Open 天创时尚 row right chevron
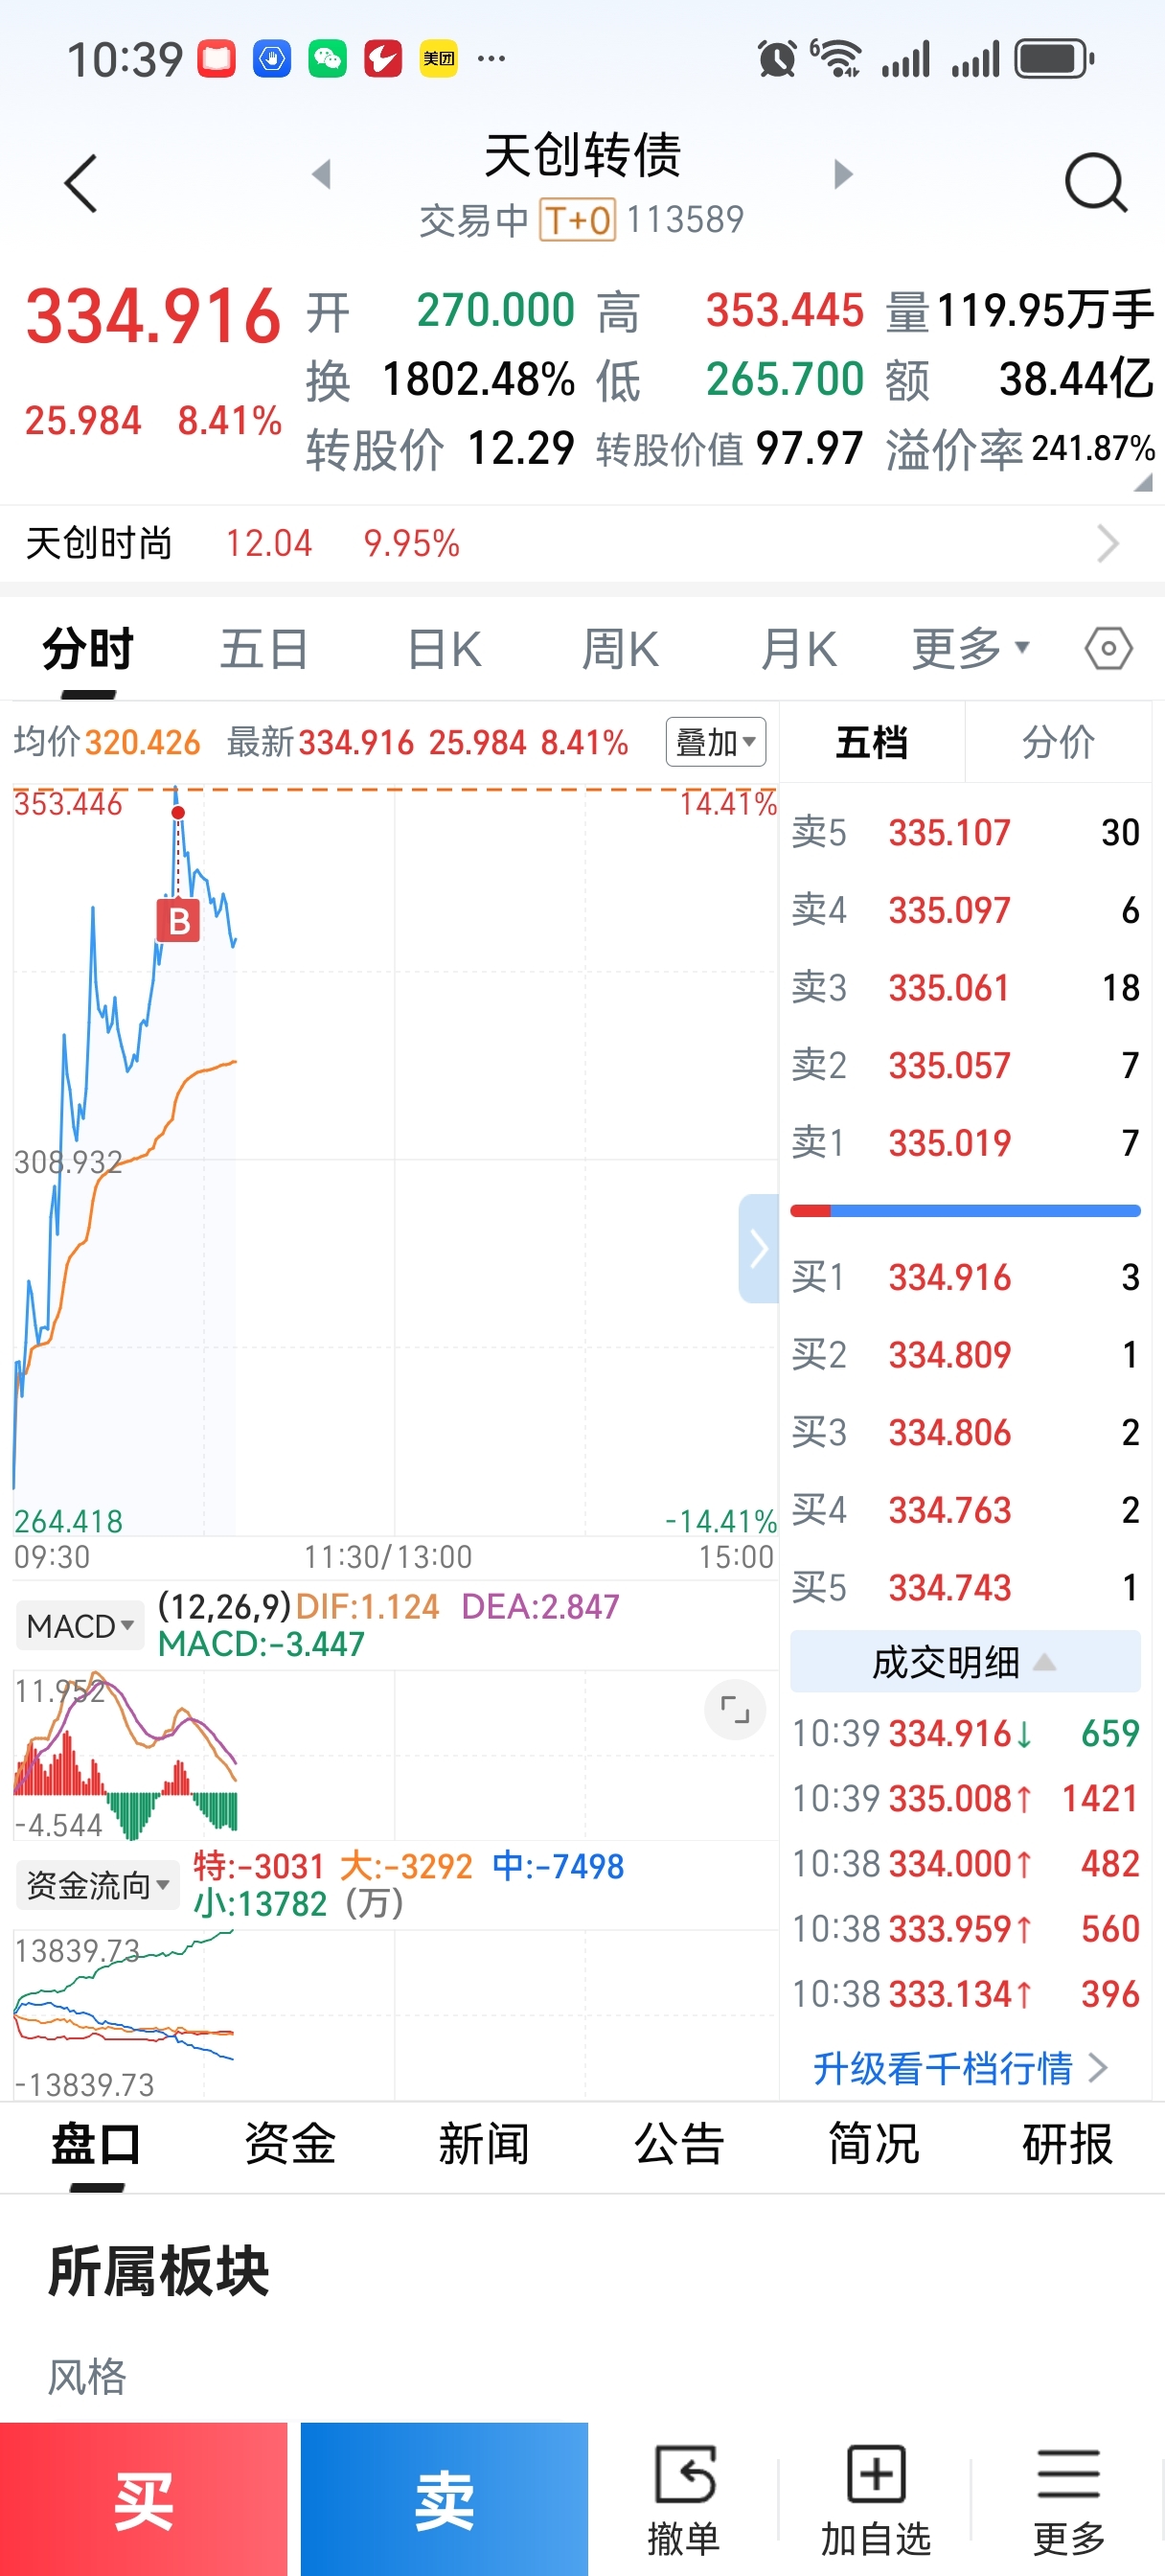Viewport: 1165px width, 2576px height. (1107, 543)
